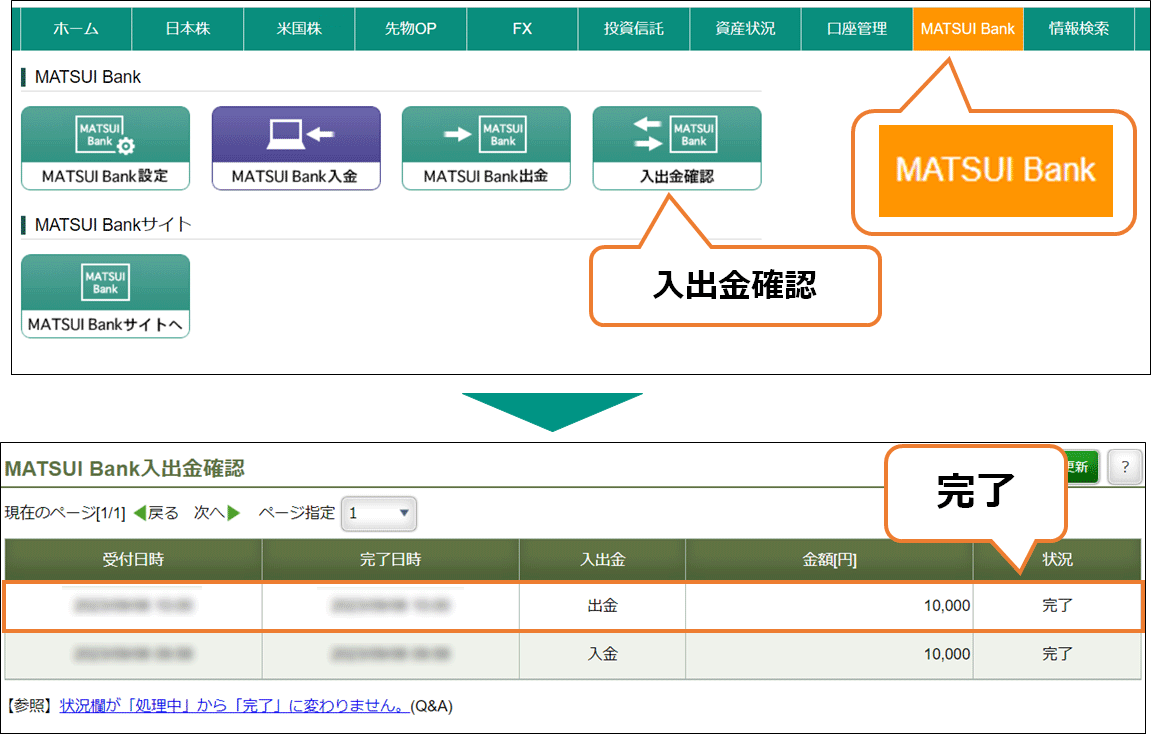This screenshot has height=739, width=1151.
Task: Click the 受付日時 column header
Action: point(133,560)
